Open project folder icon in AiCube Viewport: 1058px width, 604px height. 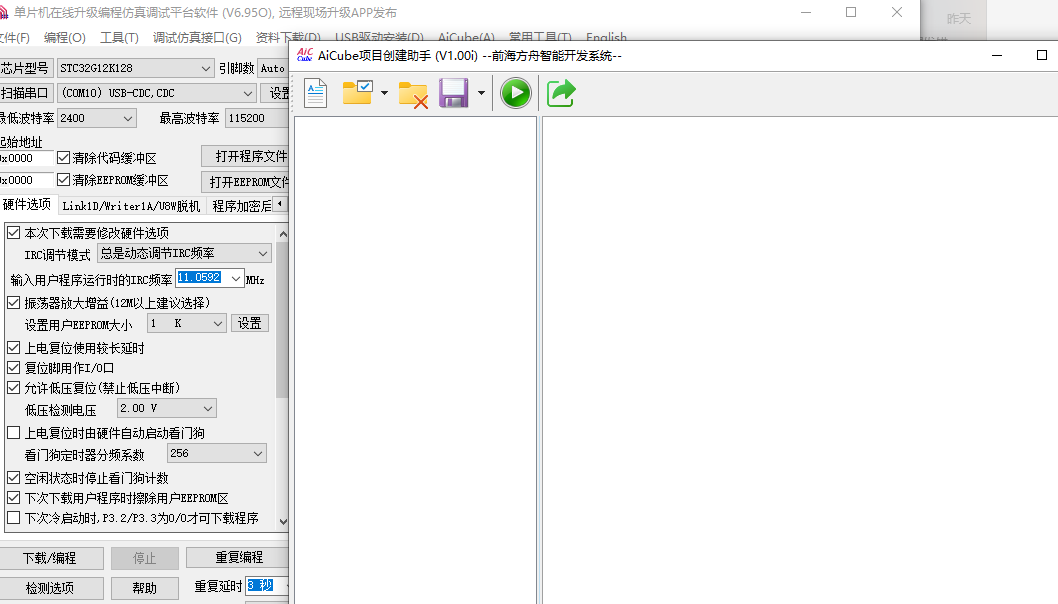coord(358,92)
